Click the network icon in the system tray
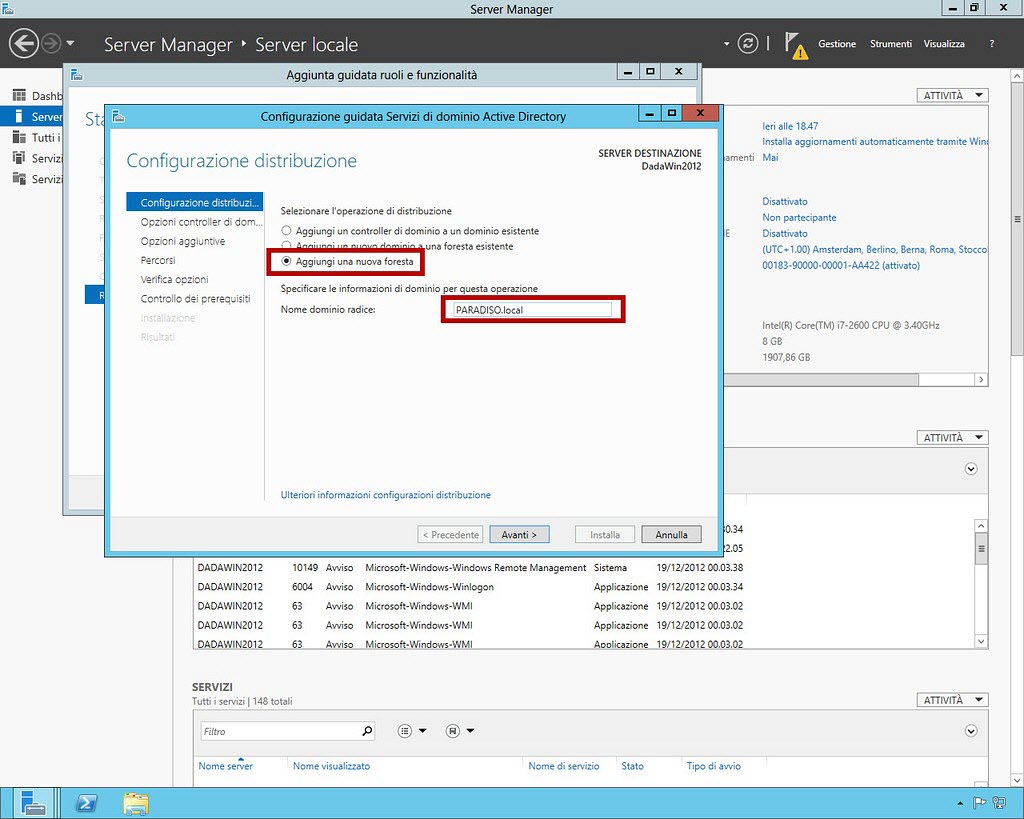Viewport: 1024px width, 819px height. point(999,803)
